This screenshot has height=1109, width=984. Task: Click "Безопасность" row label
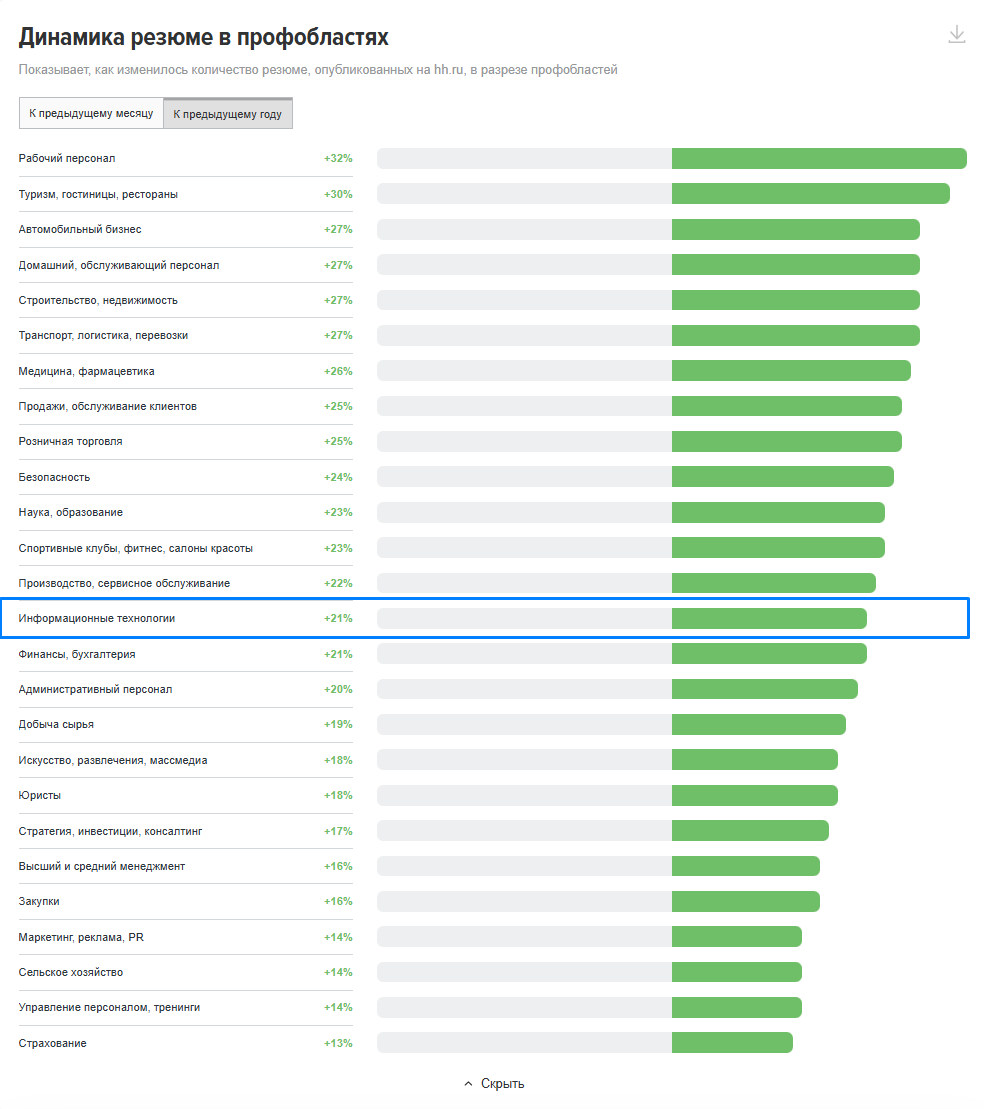(54, 477)
